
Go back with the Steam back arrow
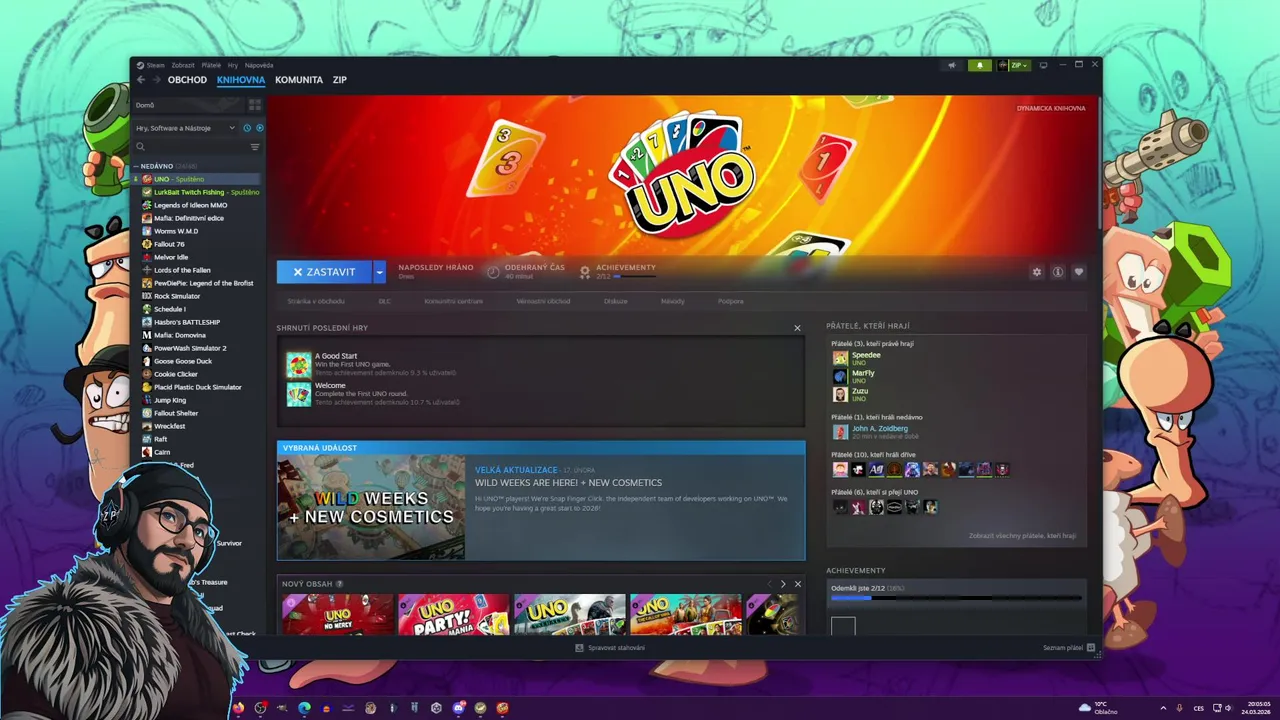click(141, 80)
